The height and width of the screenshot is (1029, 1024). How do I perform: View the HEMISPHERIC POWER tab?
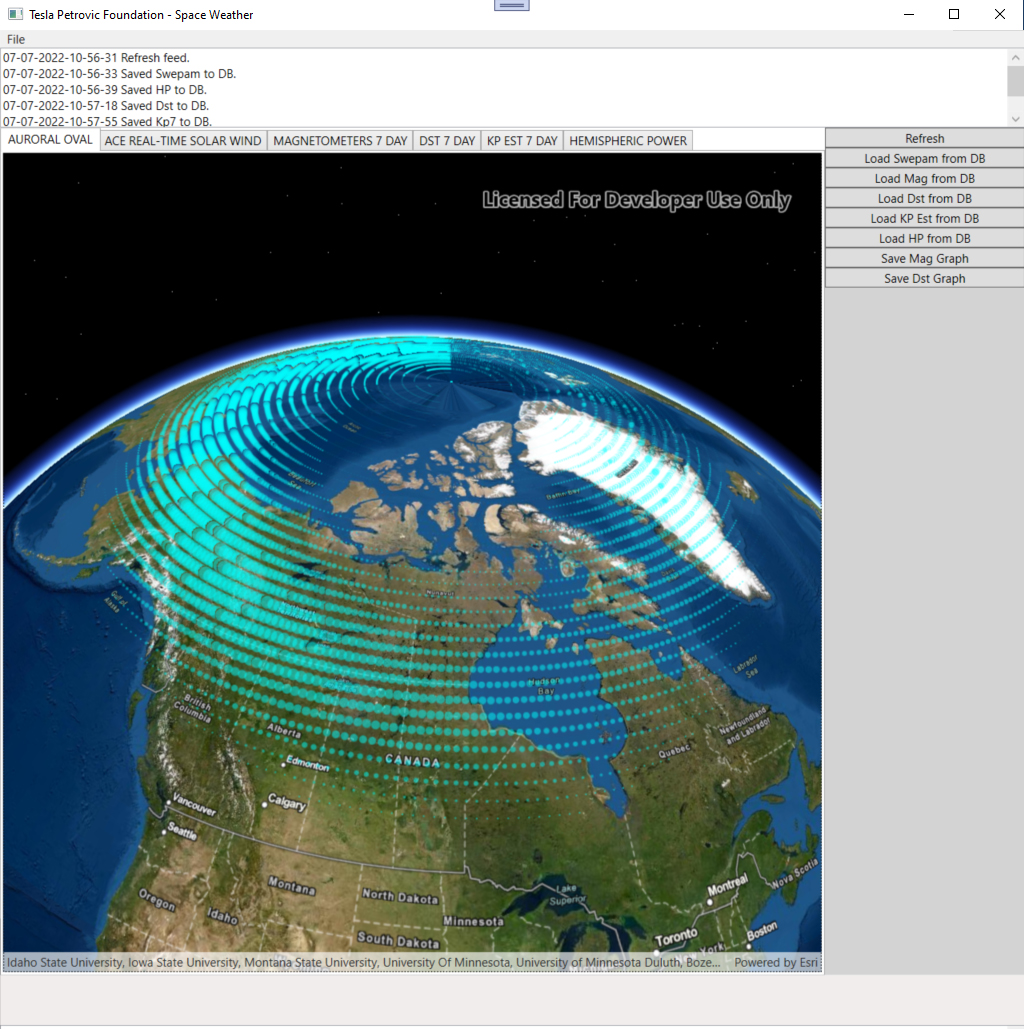coord(628,140)
